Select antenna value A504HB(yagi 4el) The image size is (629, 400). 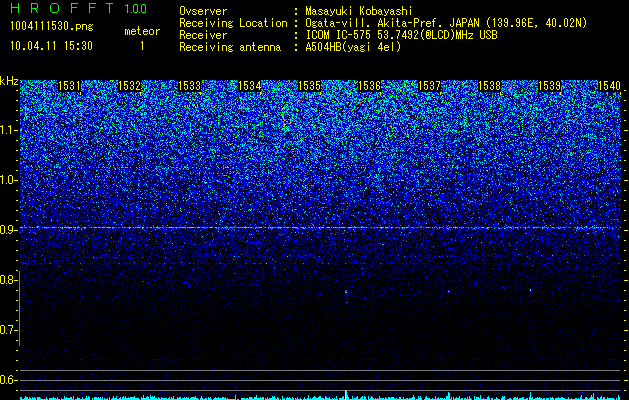[x=353, y=47]
